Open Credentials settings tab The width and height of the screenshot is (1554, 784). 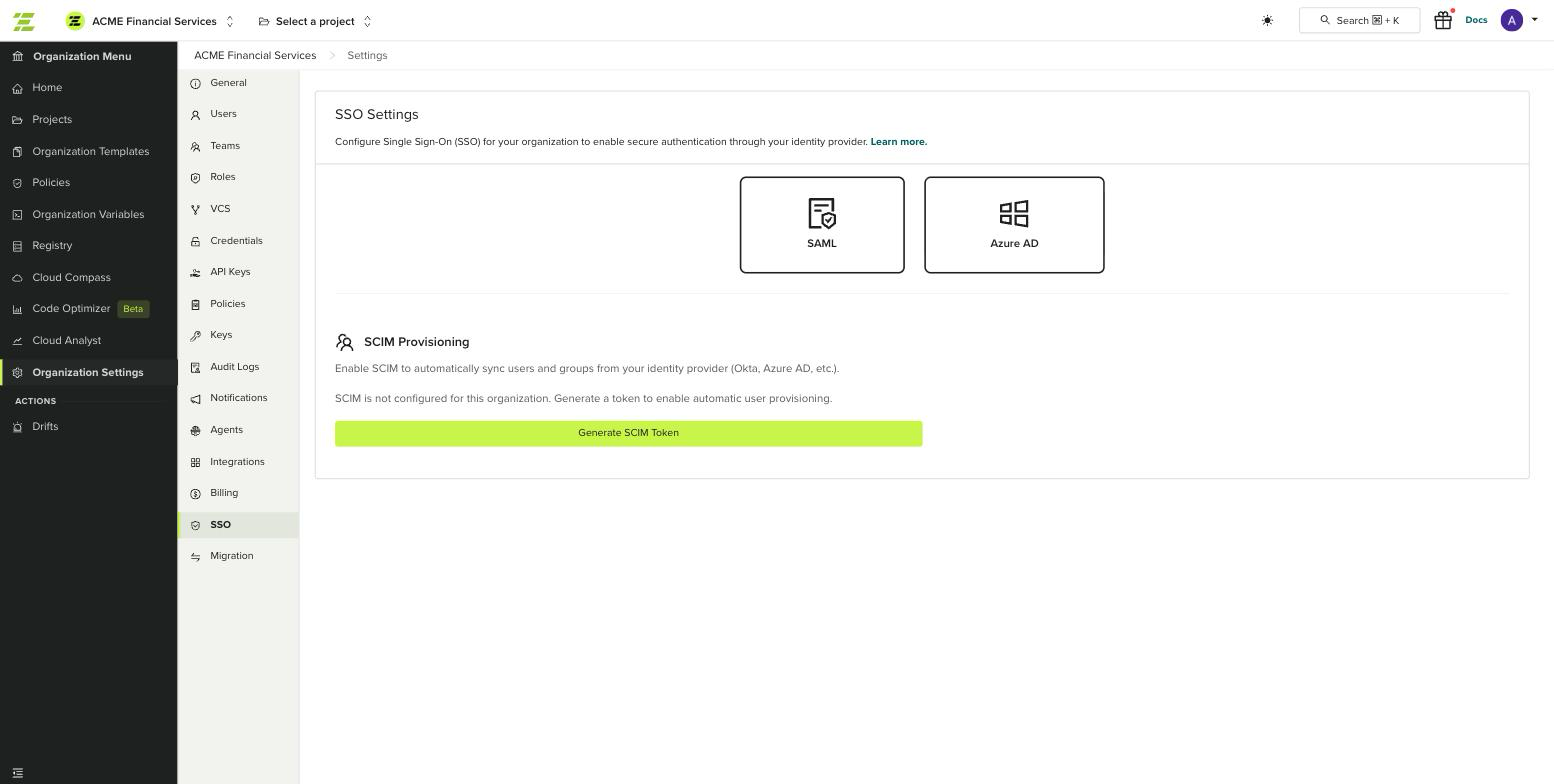point(238,241)
